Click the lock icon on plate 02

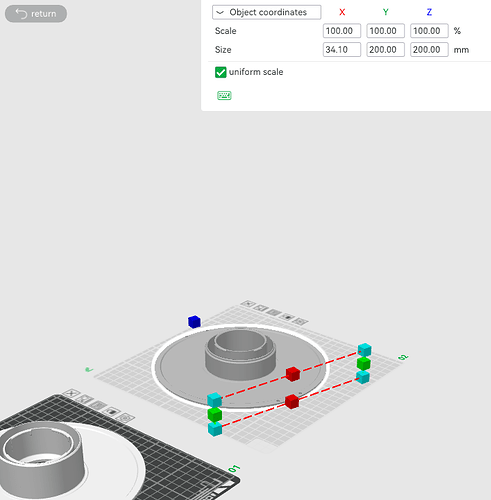click(287, 317)
